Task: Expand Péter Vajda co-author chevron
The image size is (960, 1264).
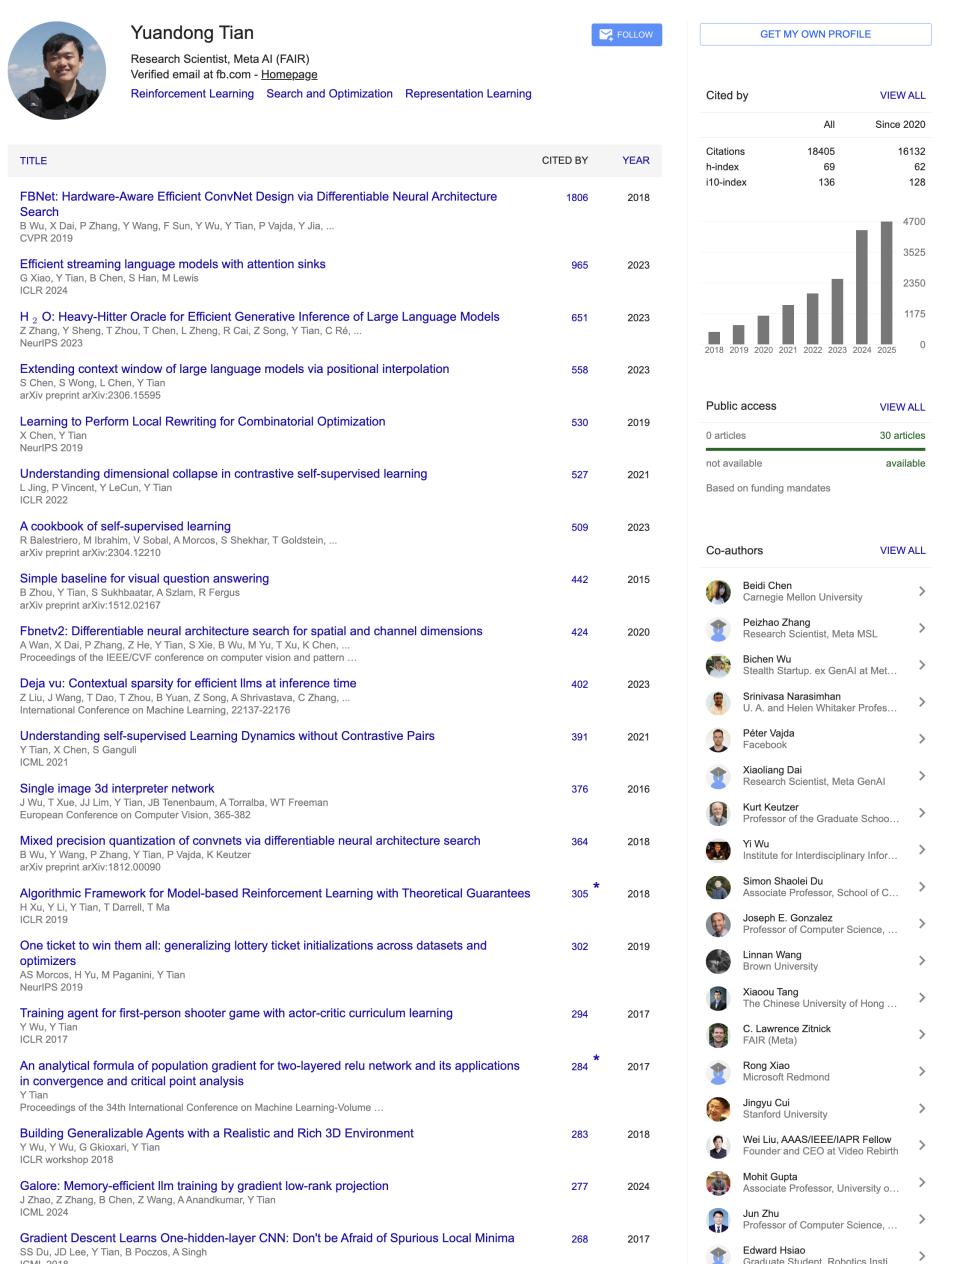Action: point(921,740)
